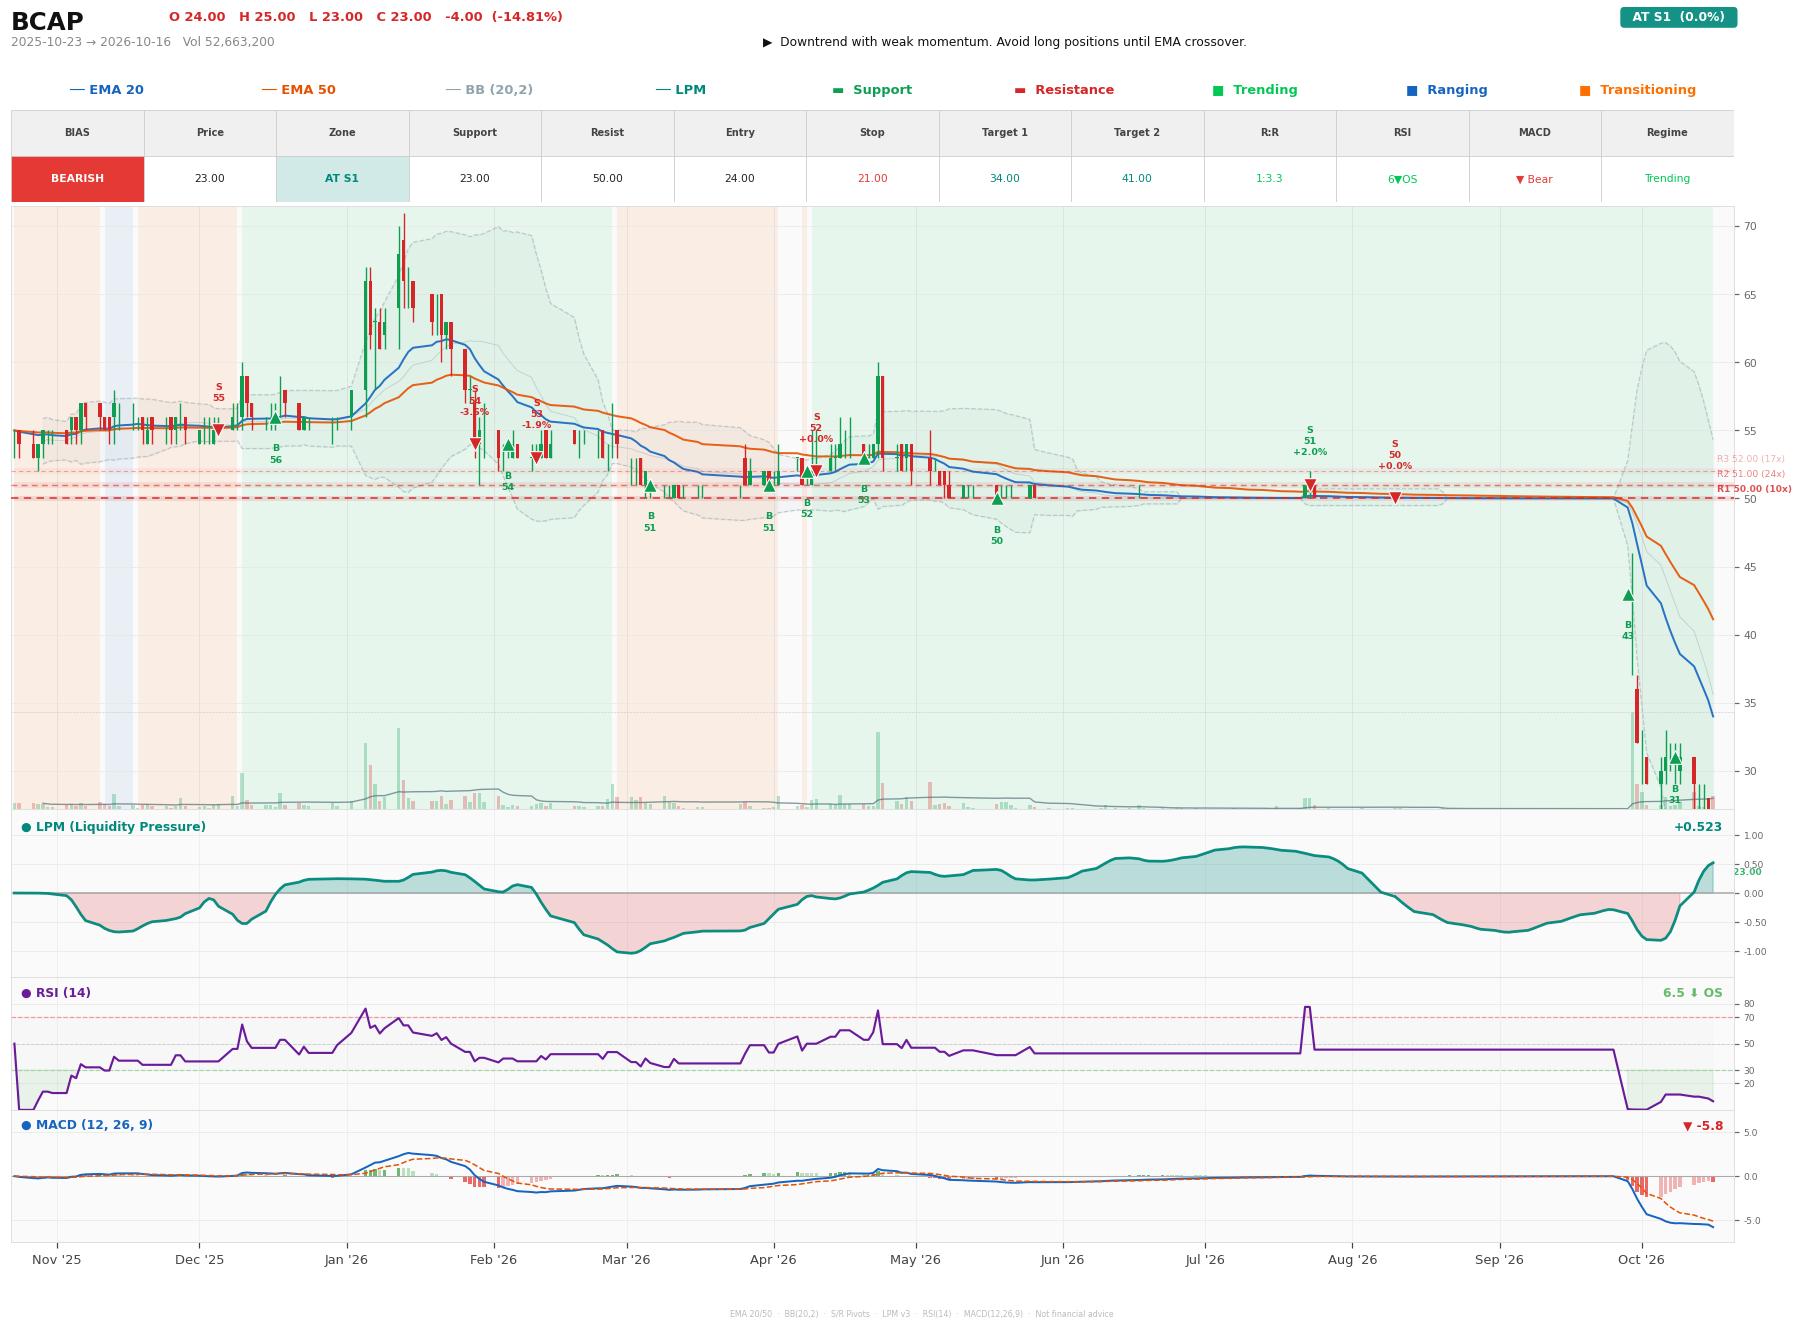Click the AT S1 zone cell

342,179
